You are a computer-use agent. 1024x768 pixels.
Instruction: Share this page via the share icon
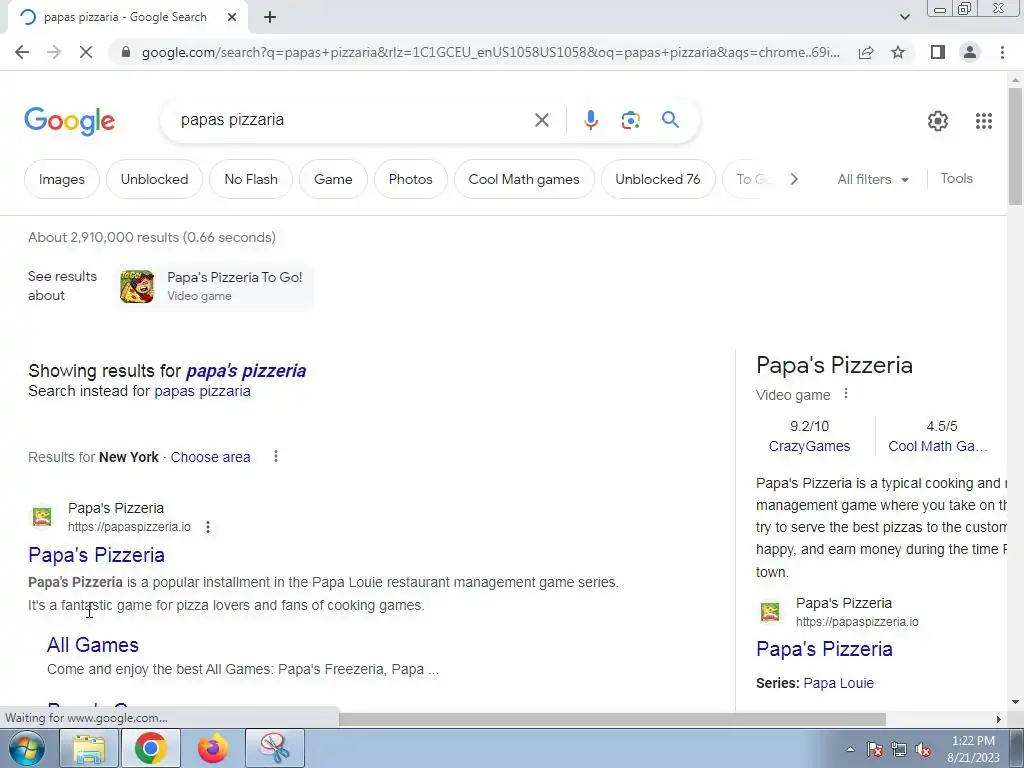coord(866,52)
